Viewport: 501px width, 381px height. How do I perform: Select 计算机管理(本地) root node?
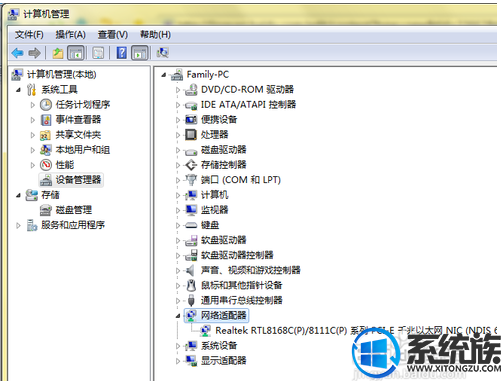(62, 74)
